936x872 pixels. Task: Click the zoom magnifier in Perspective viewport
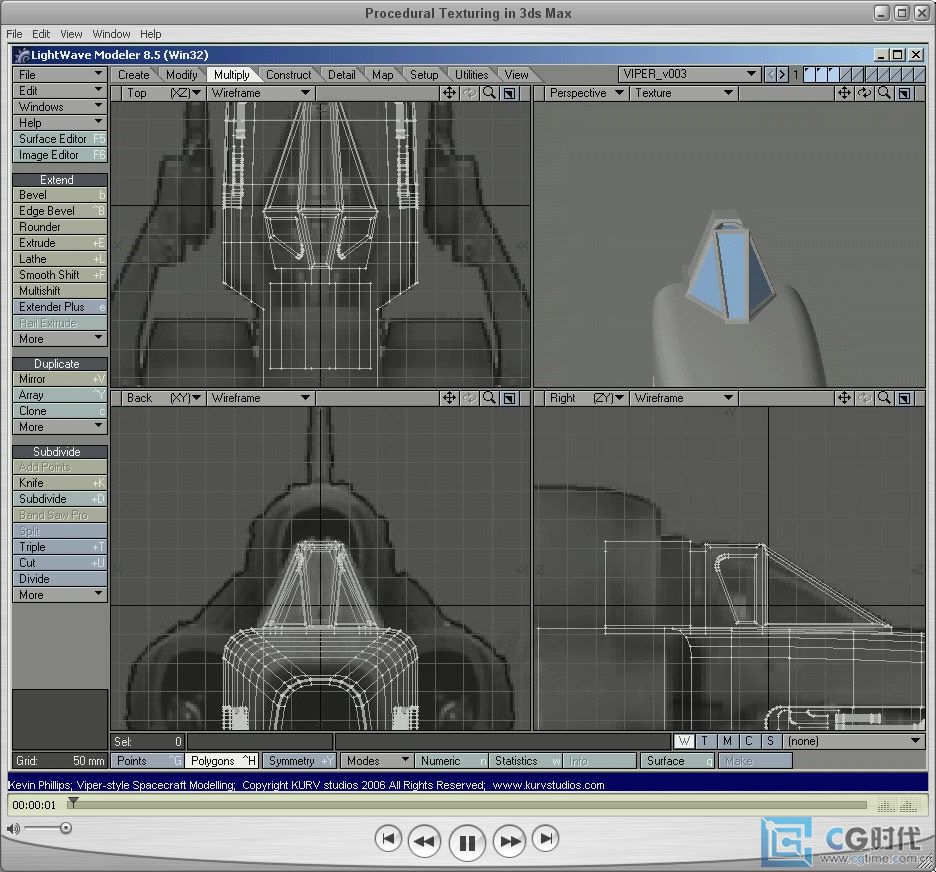click(x=884, y=93)
